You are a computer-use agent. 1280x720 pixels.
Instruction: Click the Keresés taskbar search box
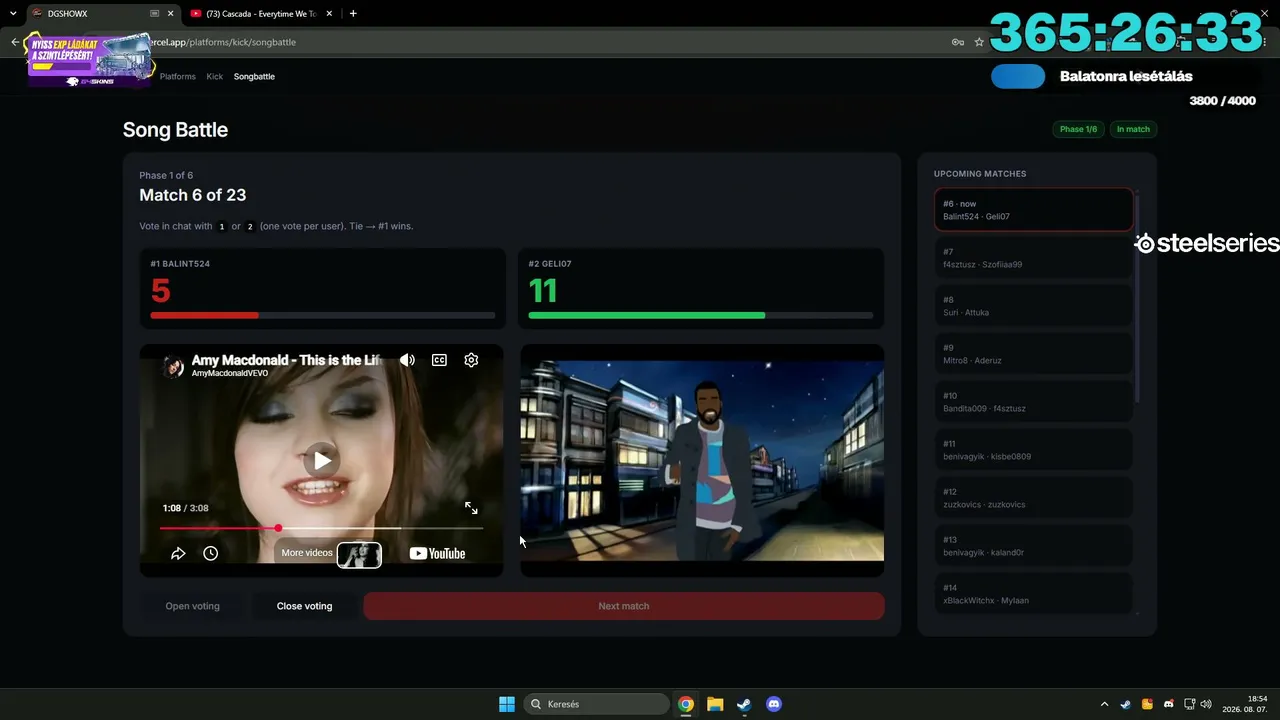(x=597, y=704)
